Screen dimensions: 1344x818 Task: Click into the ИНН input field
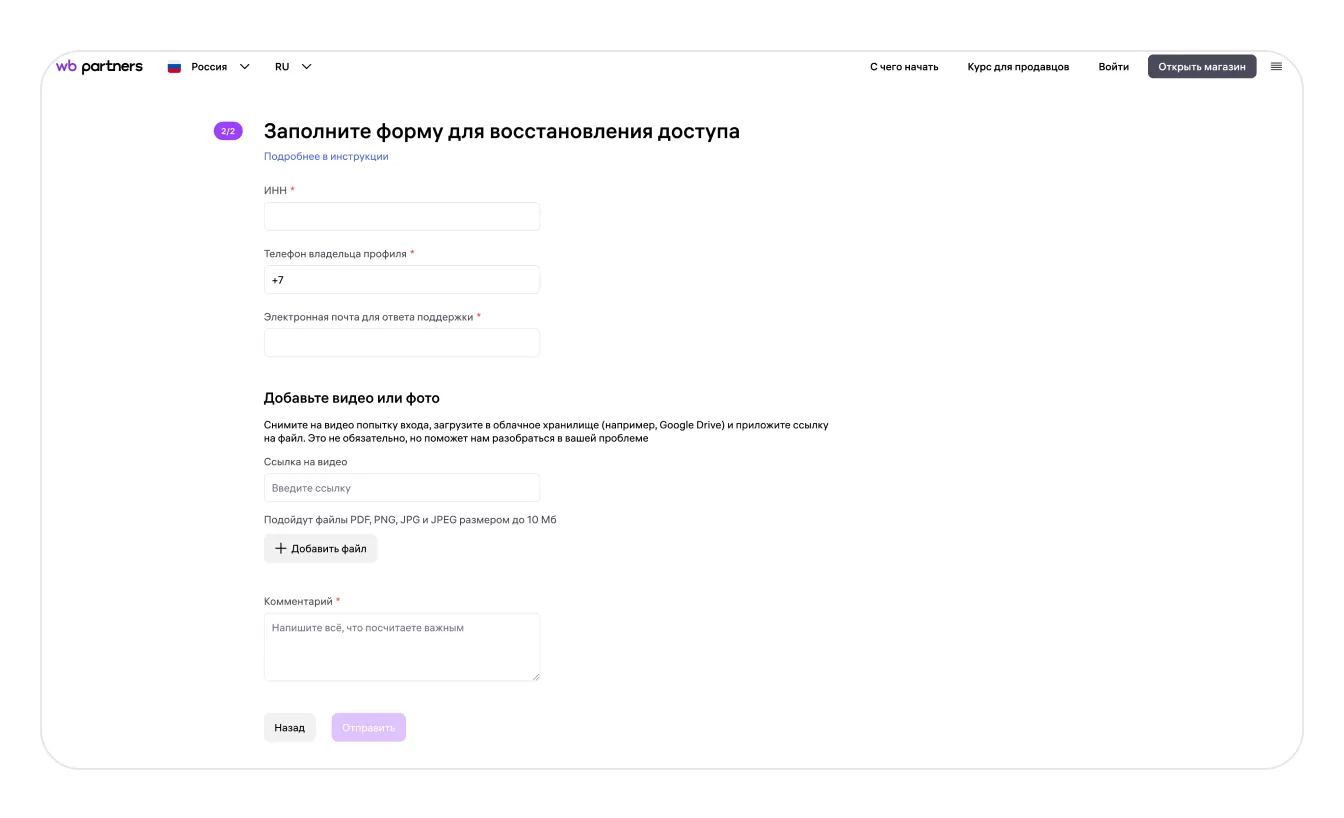(x=401, y=217)
